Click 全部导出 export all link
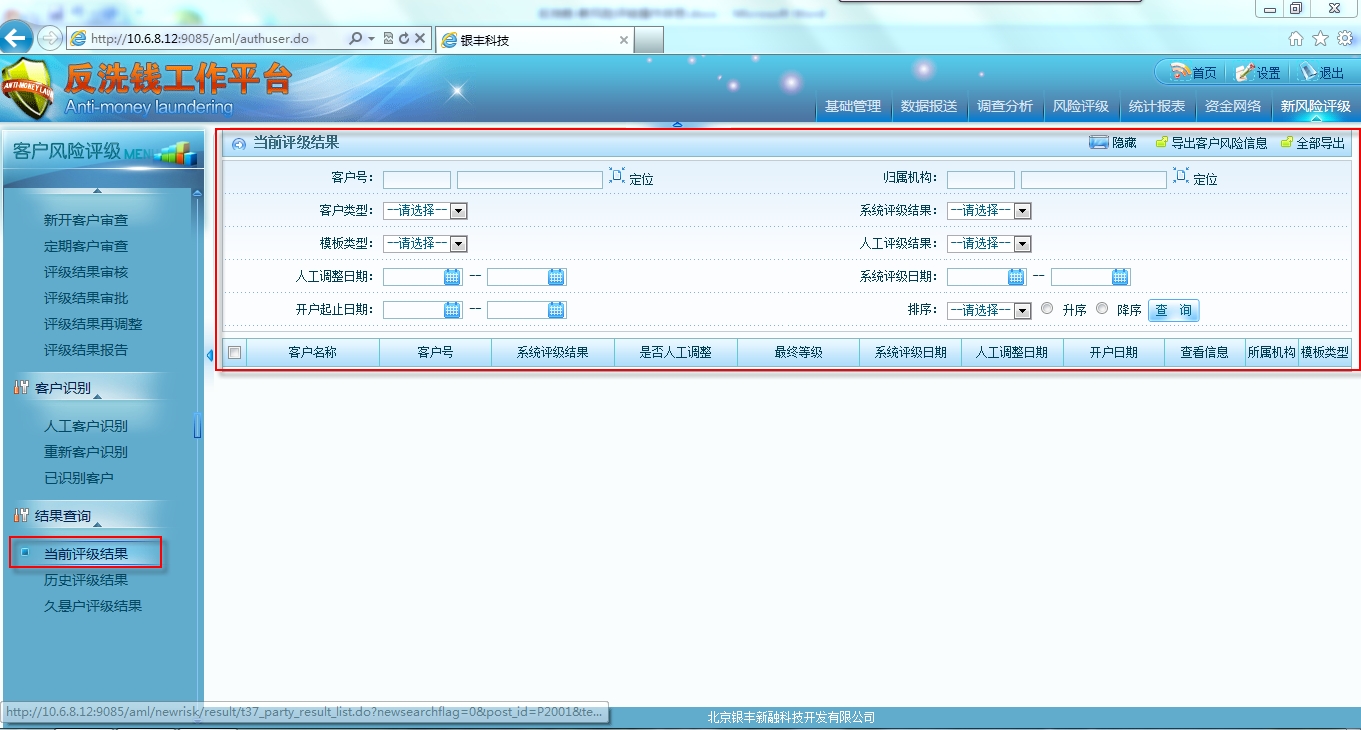Image resolution: width=1361 pixels, height=730 pixels. click(x=1313, y=143)
